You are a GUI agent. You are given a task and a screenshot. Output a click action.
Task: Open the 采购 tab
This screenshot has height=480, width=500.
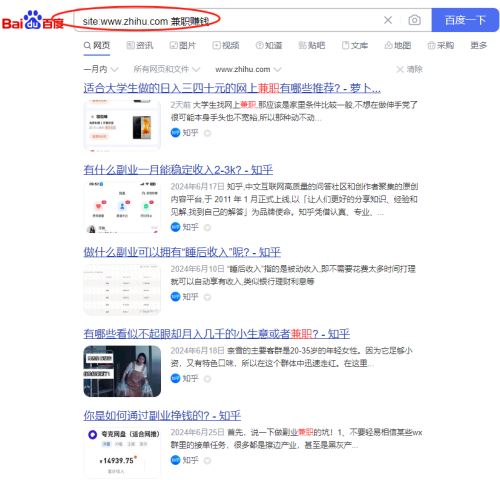point(441,45)
